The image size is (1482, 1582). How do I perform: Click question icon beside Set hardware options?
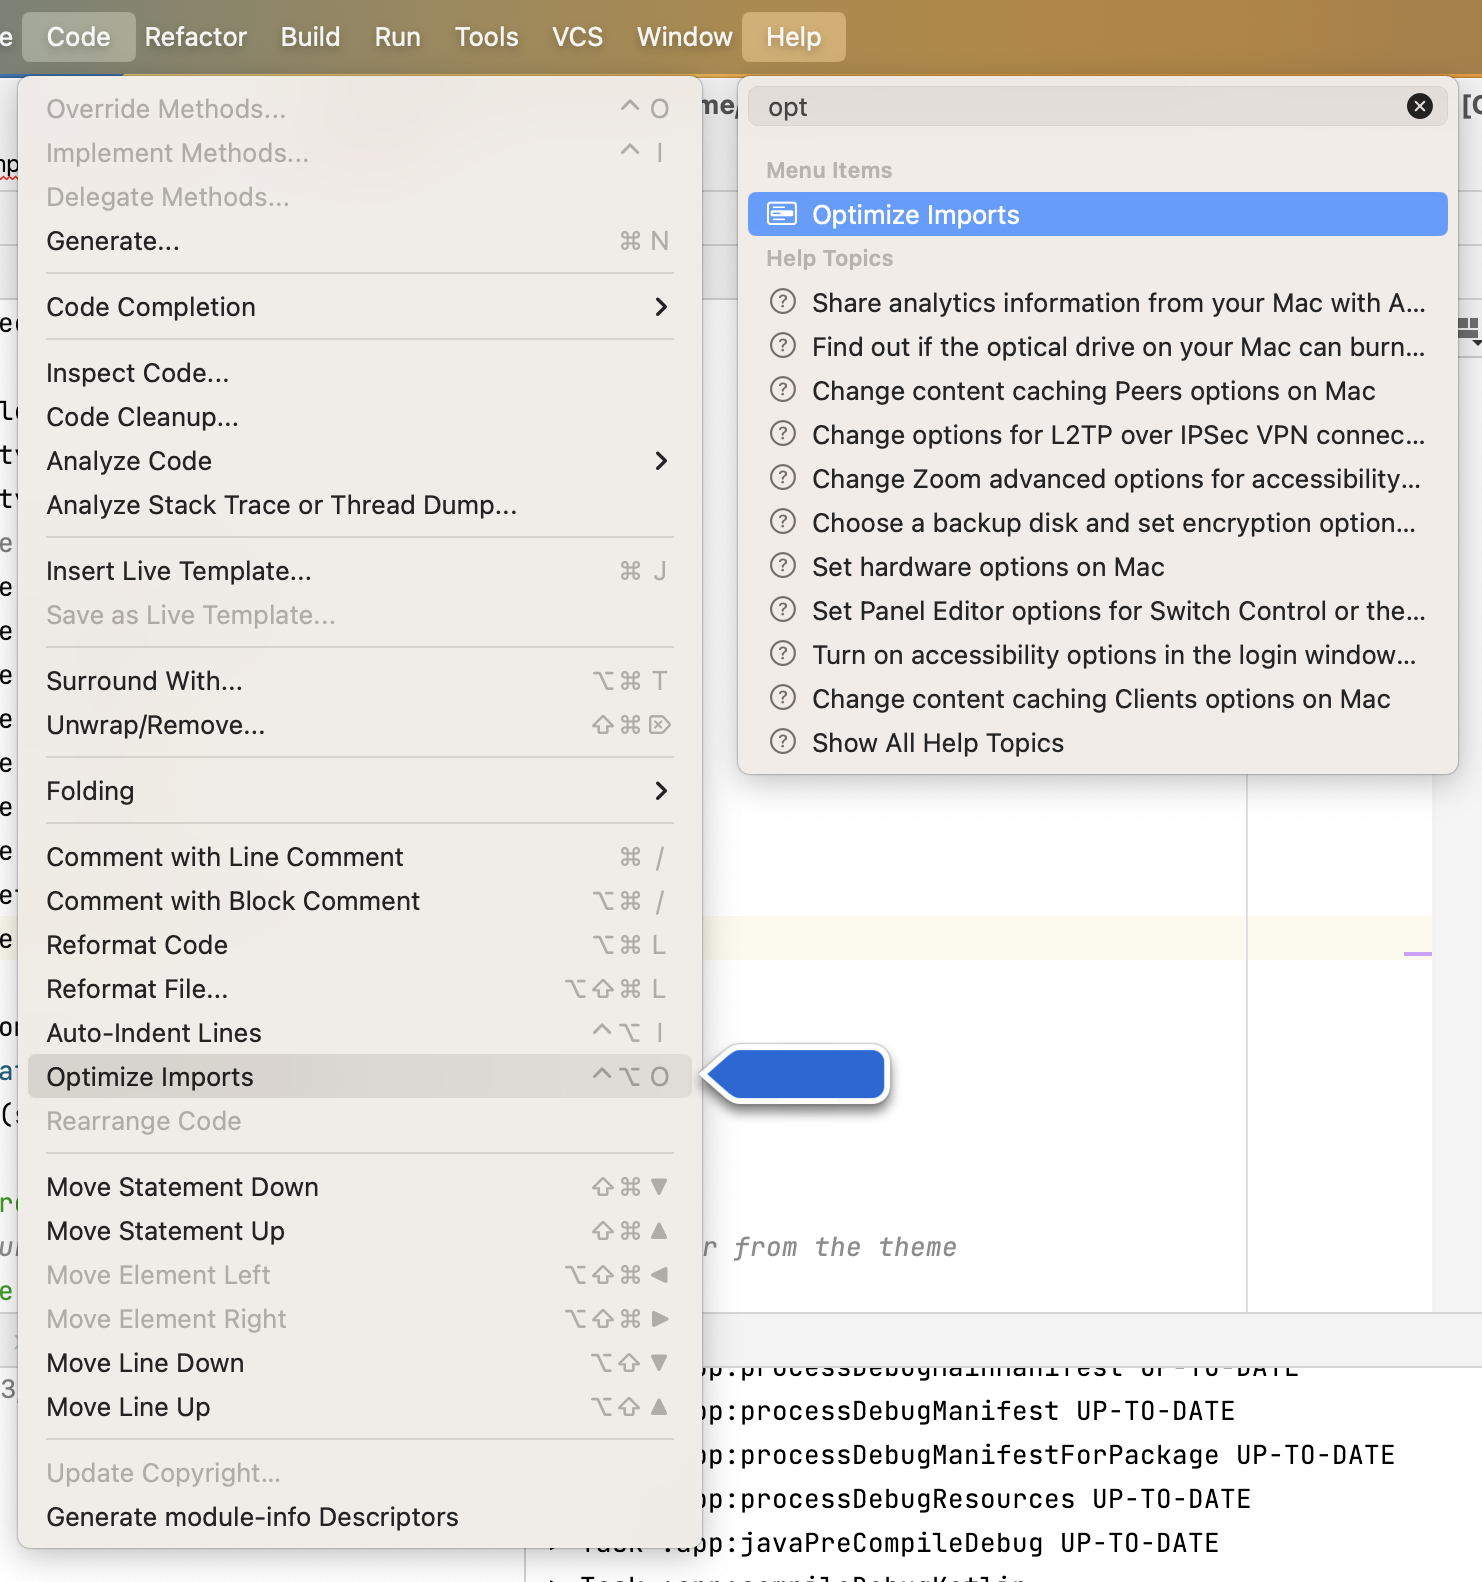pyautogui.click(x=782, y=566)
